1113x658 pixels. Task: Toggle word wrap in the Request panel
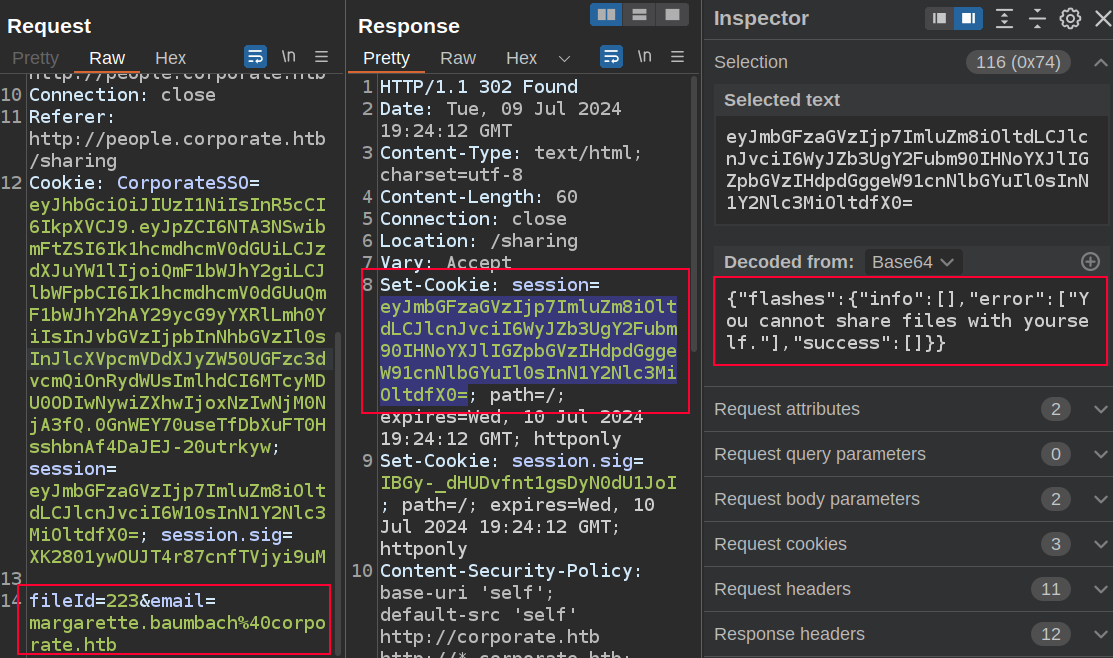coord(255,57)
